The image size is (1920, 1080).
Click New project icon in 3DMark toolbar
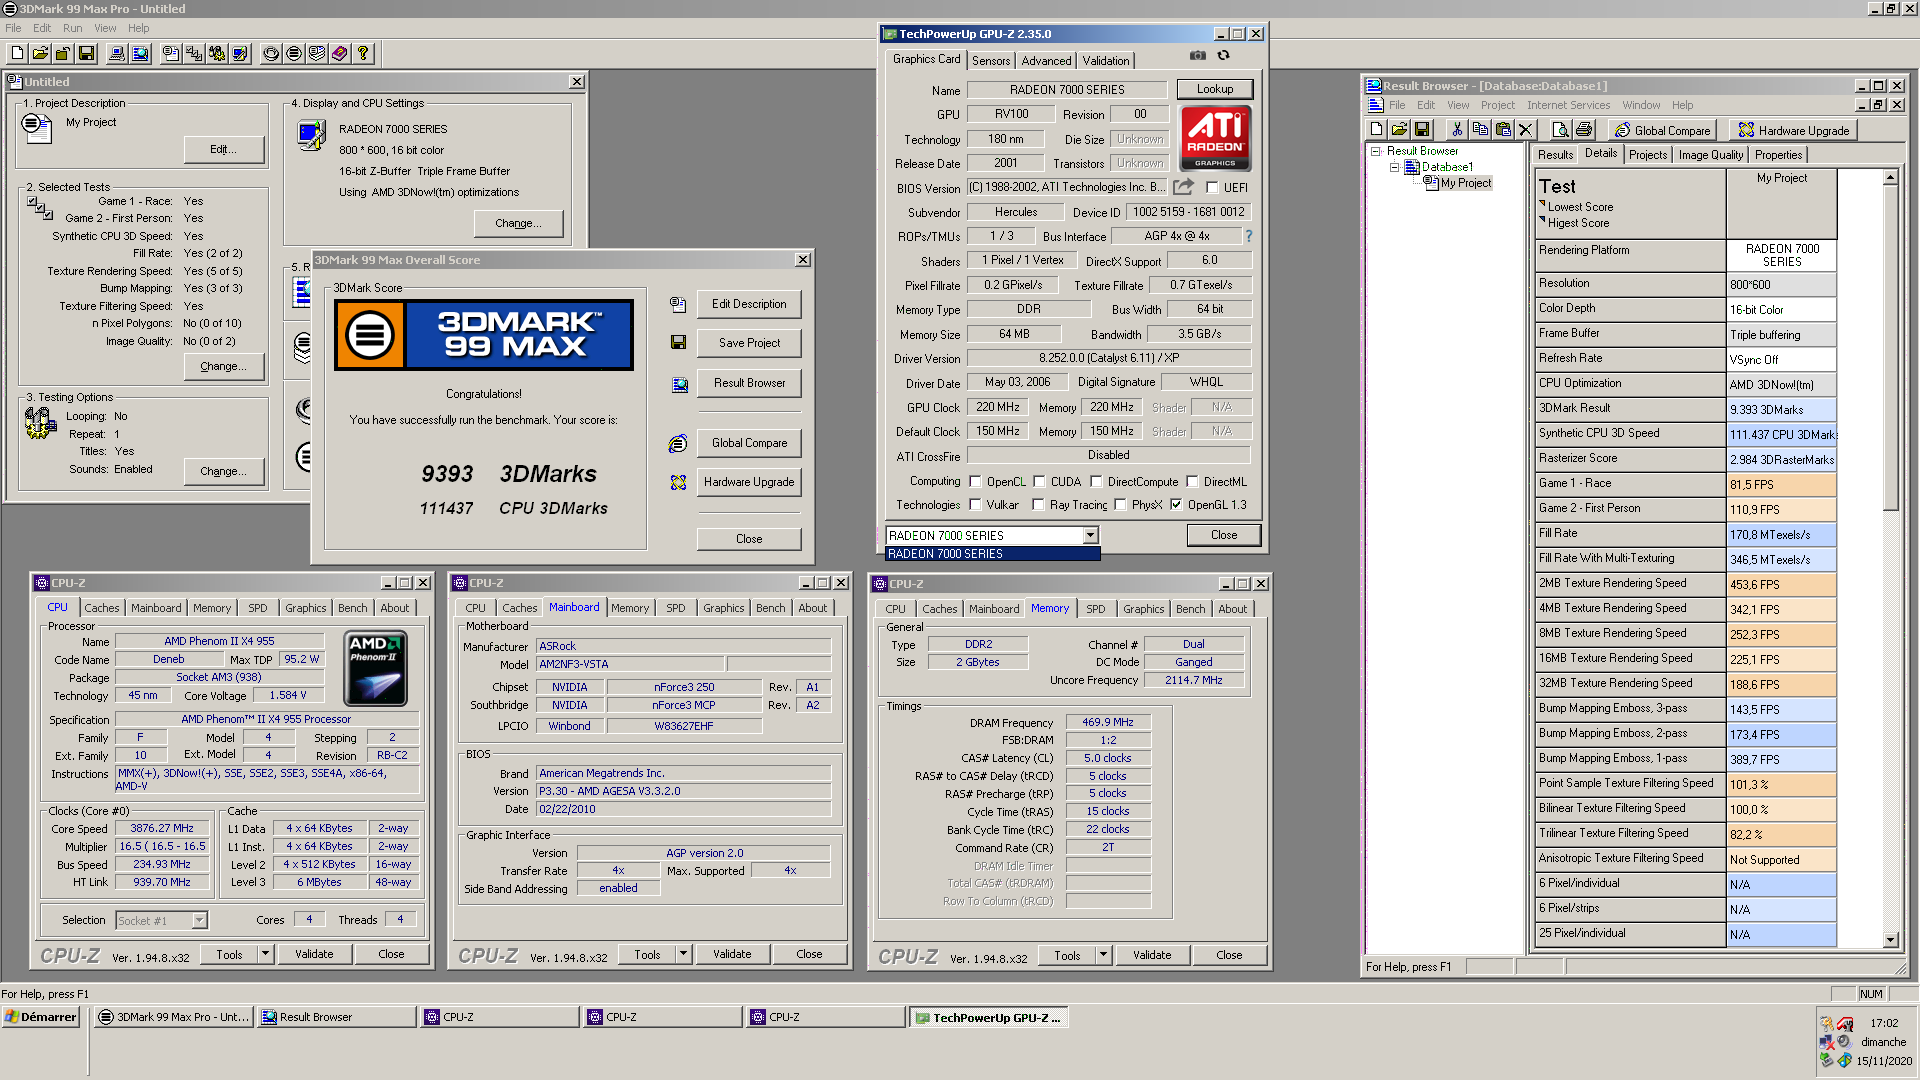(18, 54)
